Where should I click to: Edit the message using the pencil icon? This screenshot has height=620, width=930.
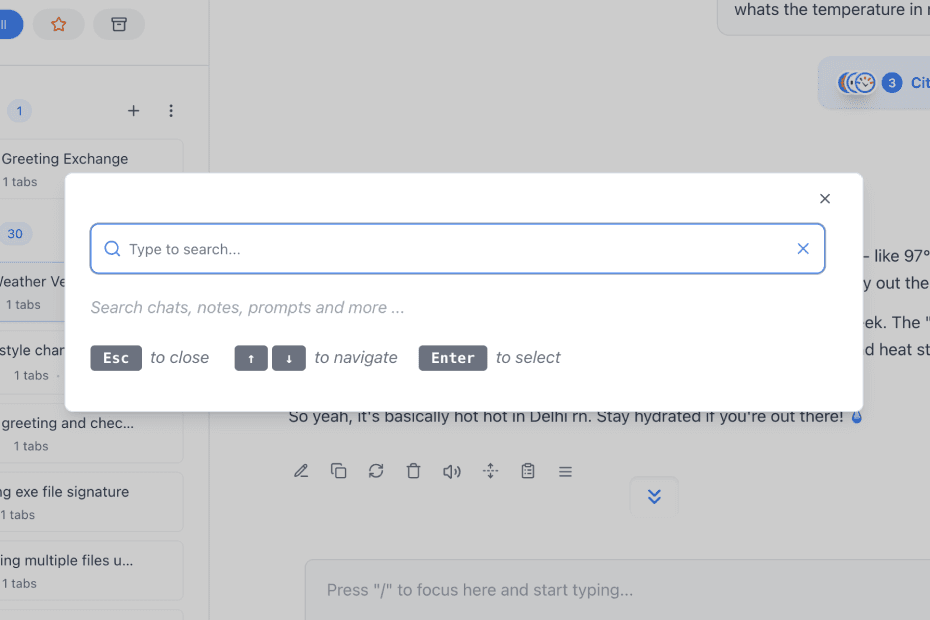click(x=300, y=470)
